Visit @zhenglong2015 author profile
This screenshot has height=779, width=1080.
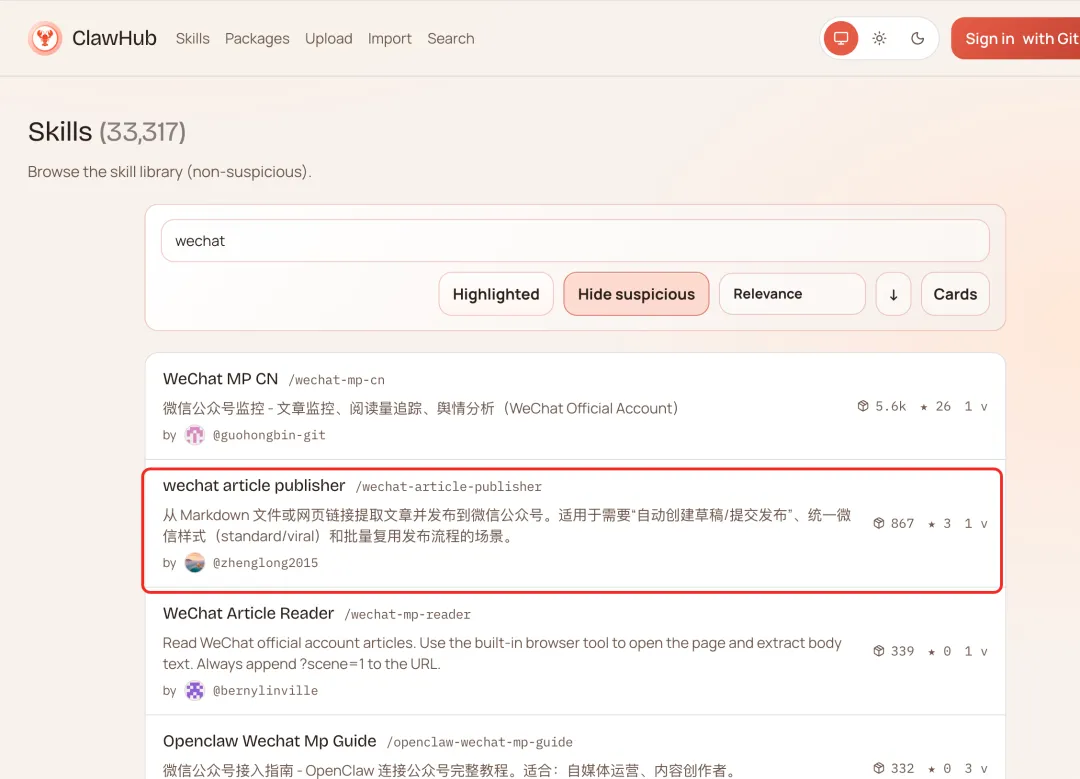(265, 563)
